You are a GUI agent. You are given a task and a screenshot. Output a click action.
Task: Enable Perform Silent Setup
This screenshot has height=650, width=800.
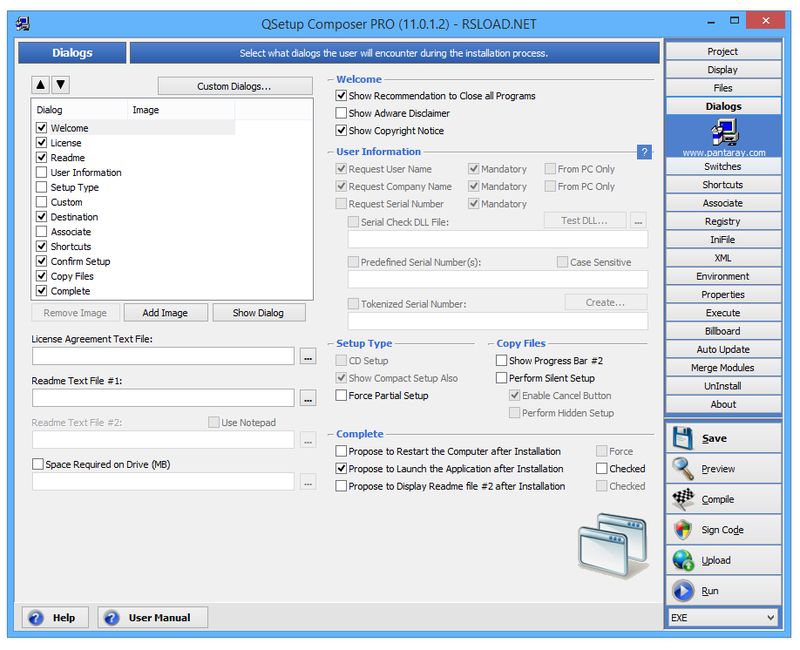click(x=502, y=378)
